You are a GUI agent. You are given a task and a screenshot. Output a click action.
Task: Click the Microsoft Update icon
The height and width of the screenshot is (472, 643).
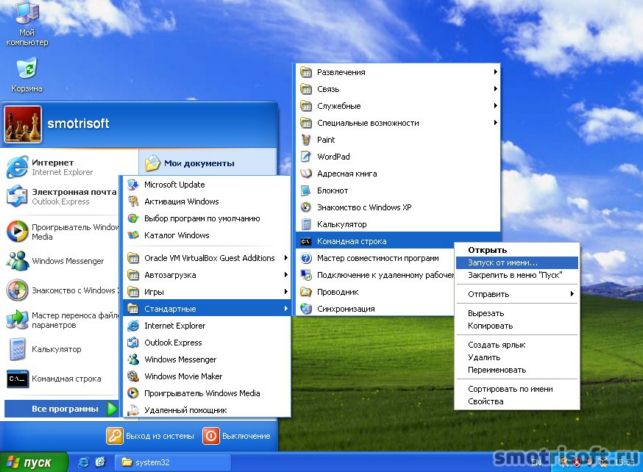click(133, 185)
